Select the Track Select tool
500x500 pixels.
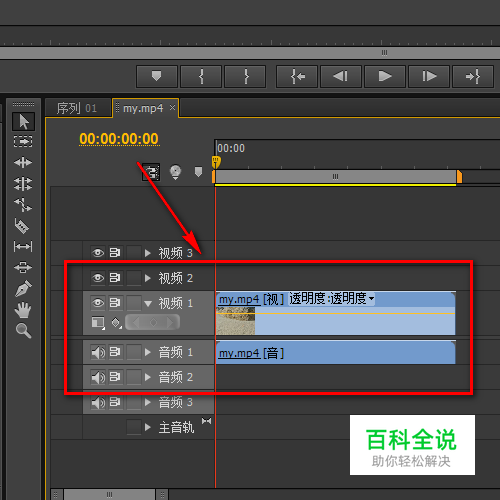click(x=23, y=141)
